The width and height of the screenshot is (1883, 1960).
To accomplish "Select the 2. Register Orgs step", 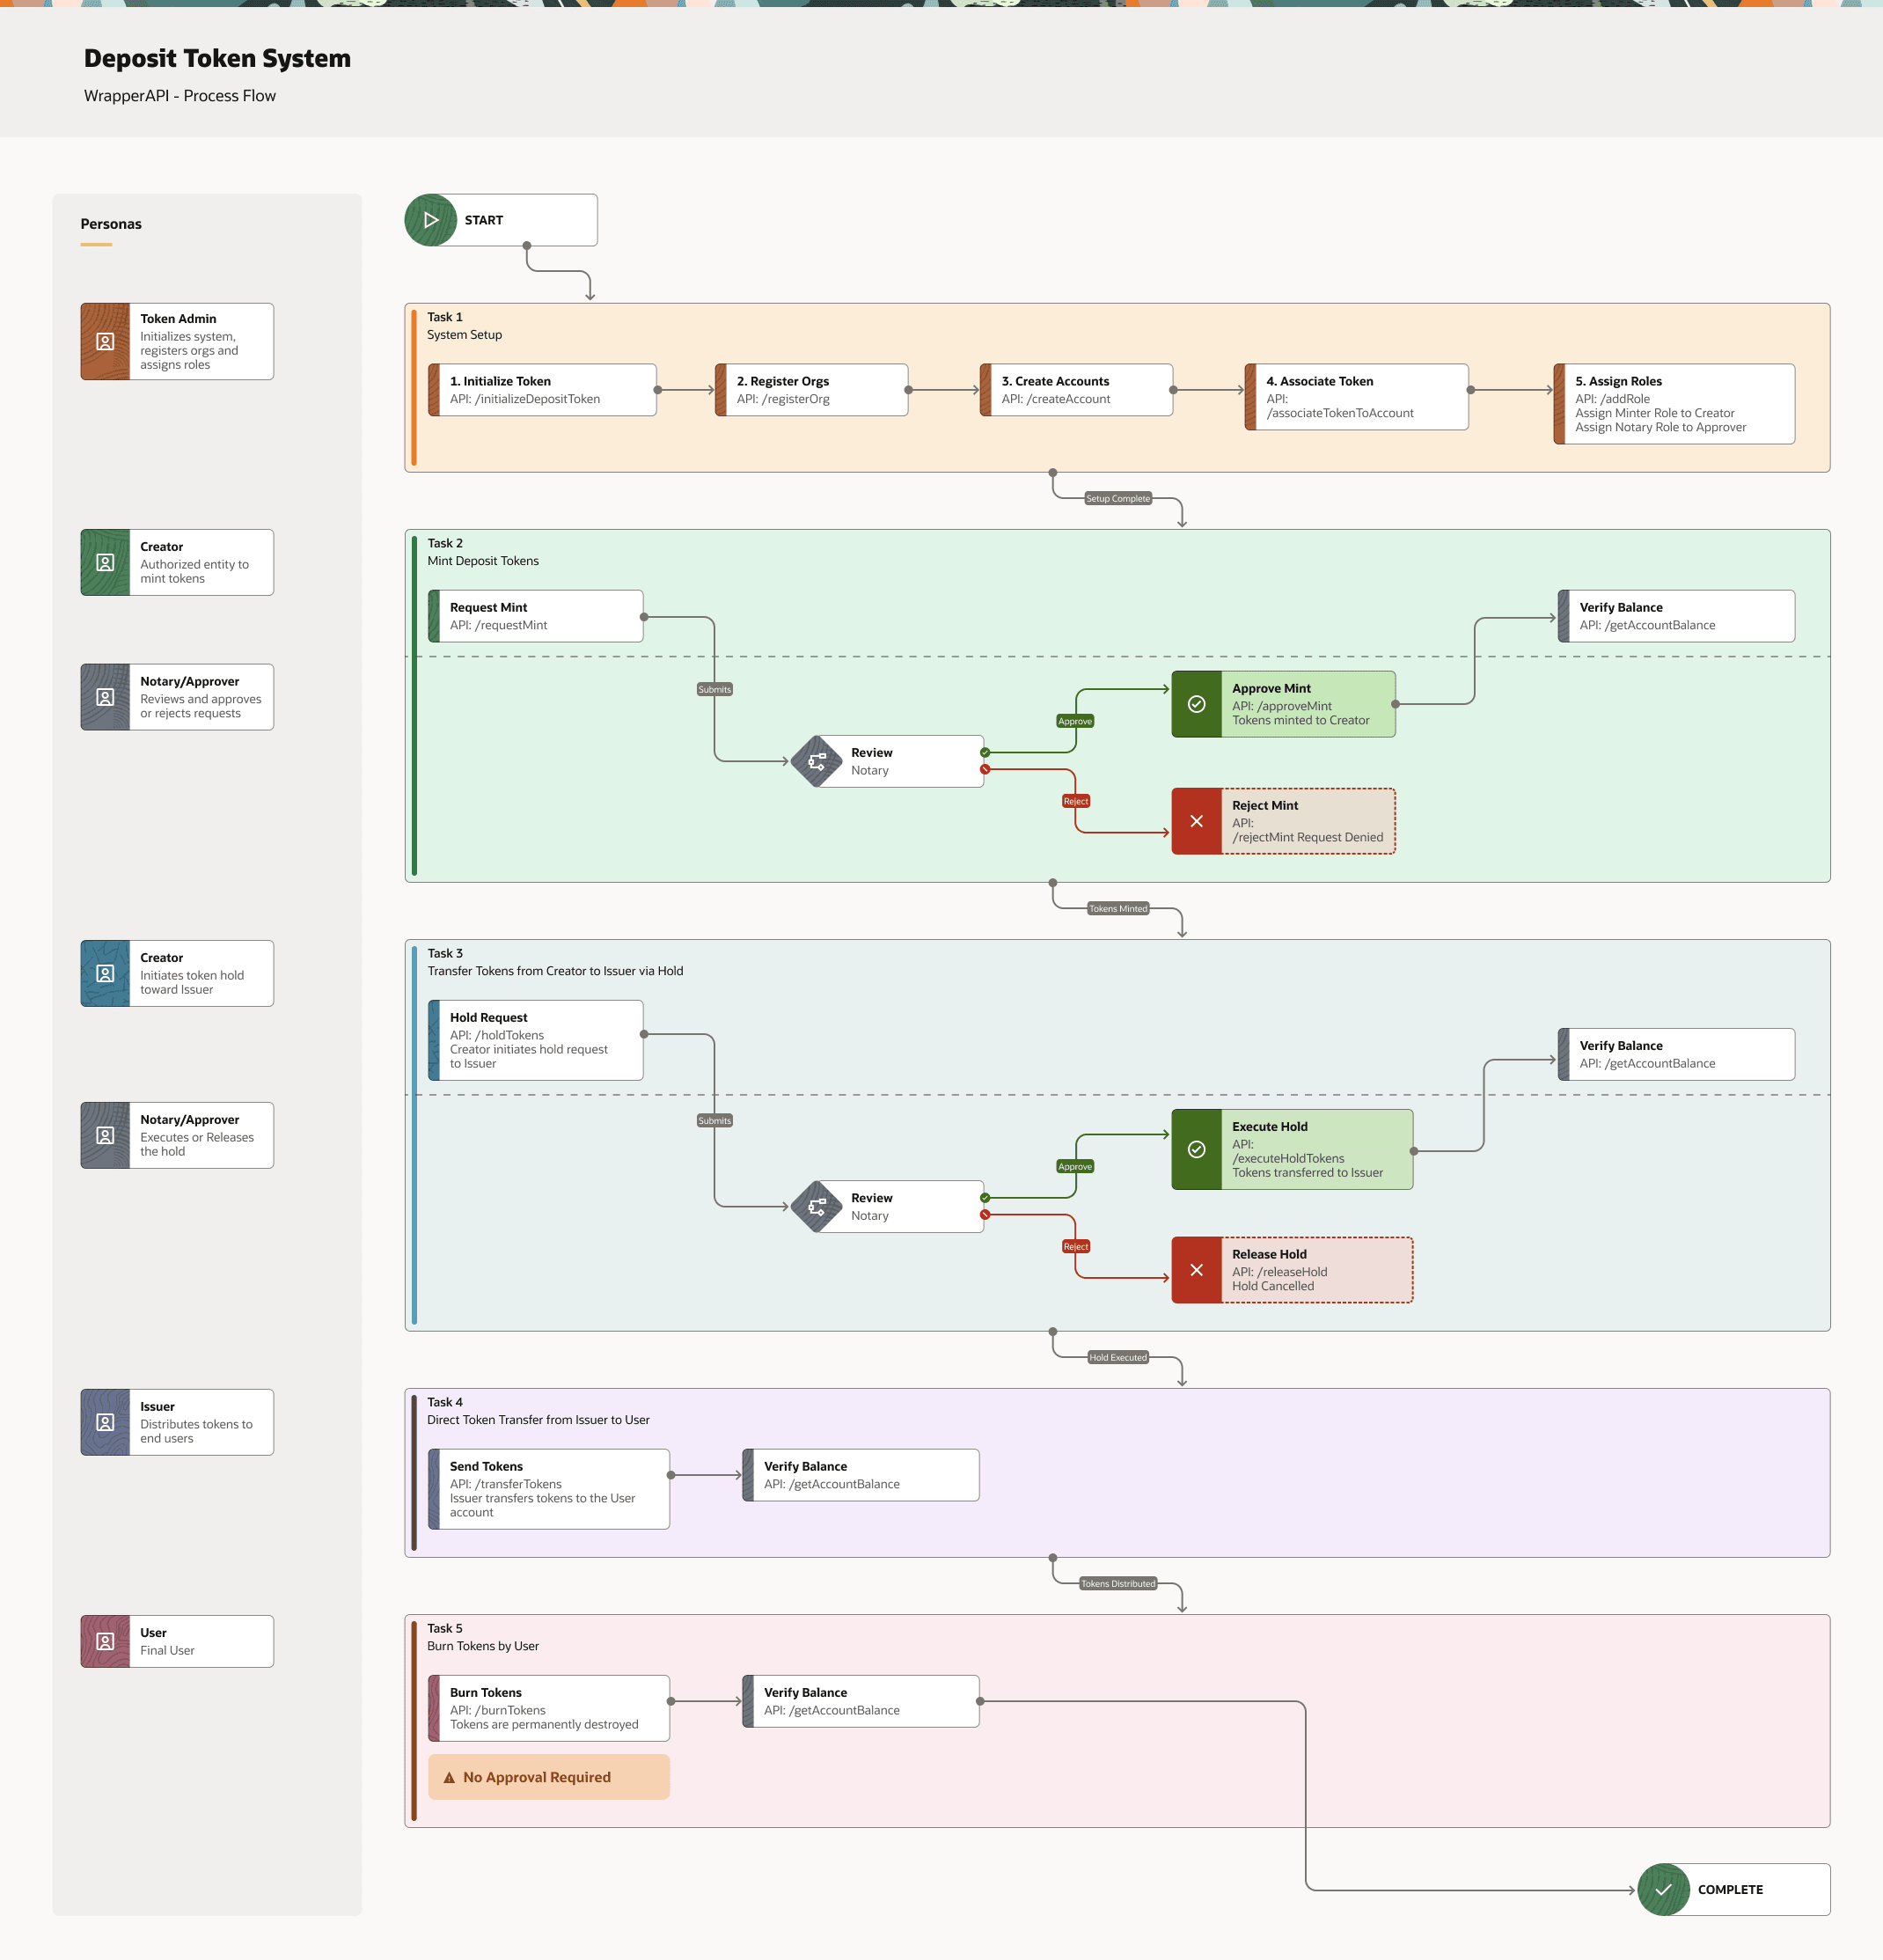I will tap(811, 390).
